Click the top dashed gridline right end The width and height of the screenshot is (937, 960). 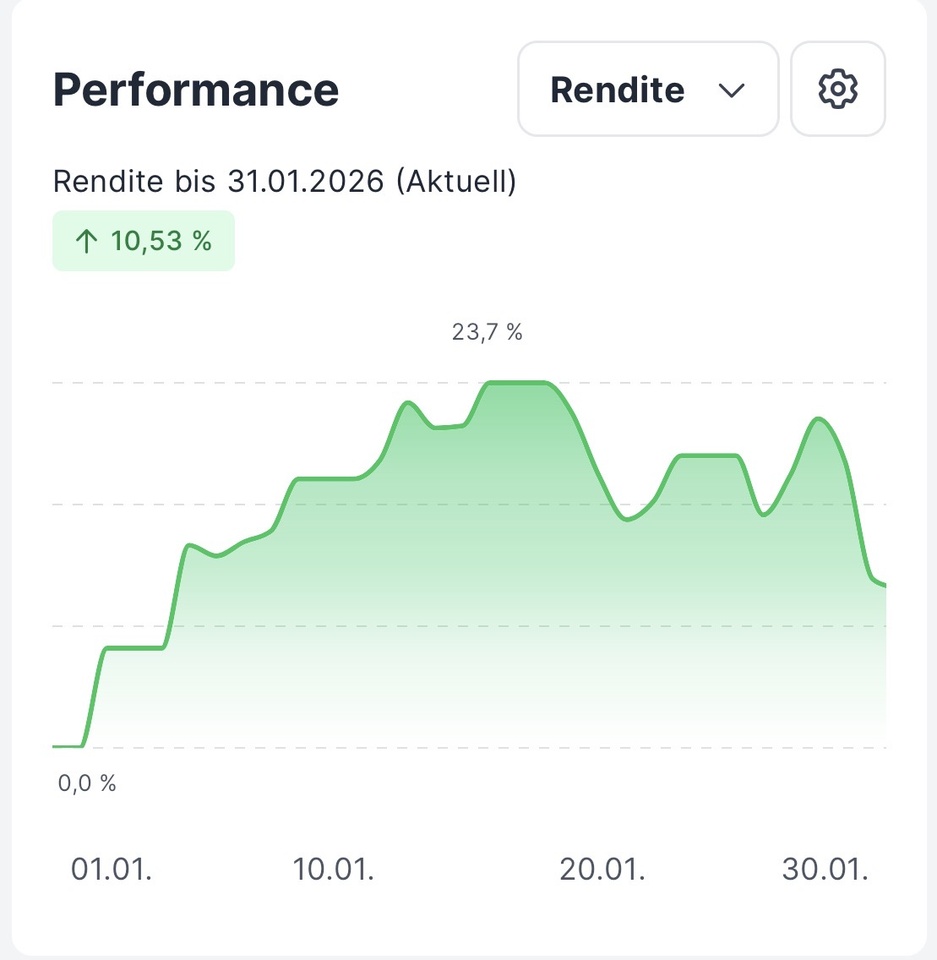[x=880, y=383]
